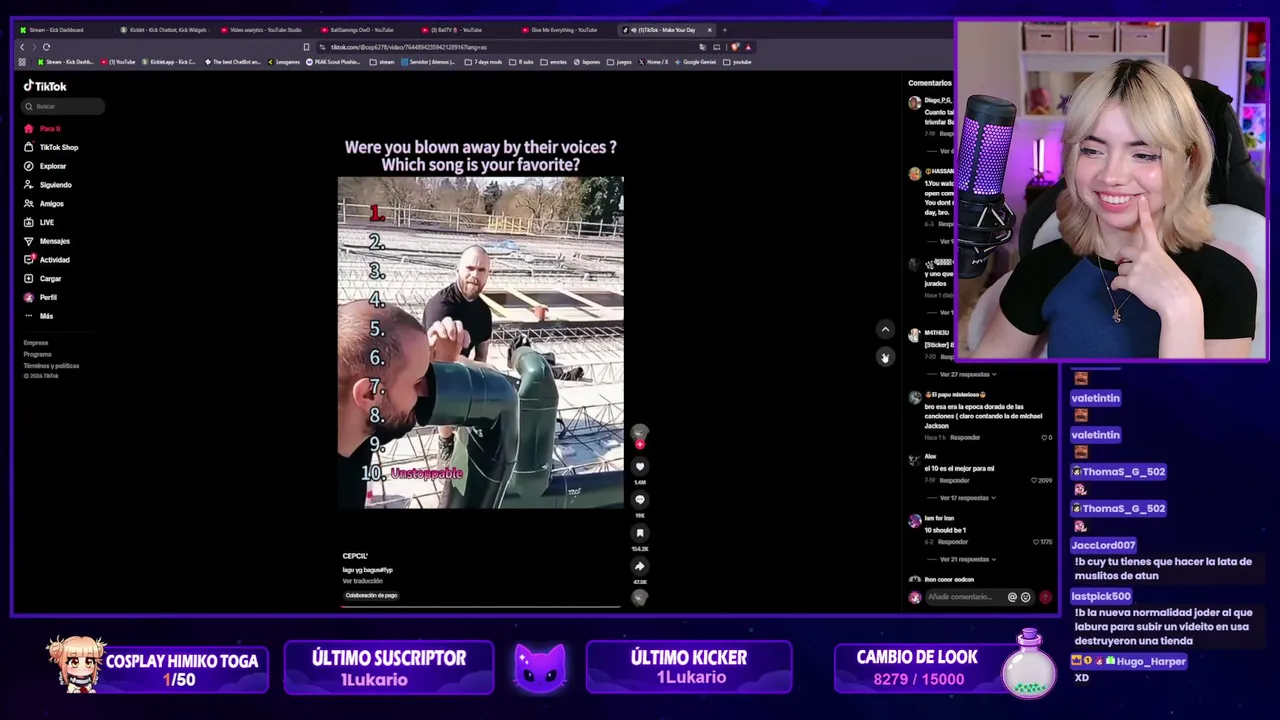Open Actividad notifications
Viewport: 1280px width, 720px height.
(47, 260)
